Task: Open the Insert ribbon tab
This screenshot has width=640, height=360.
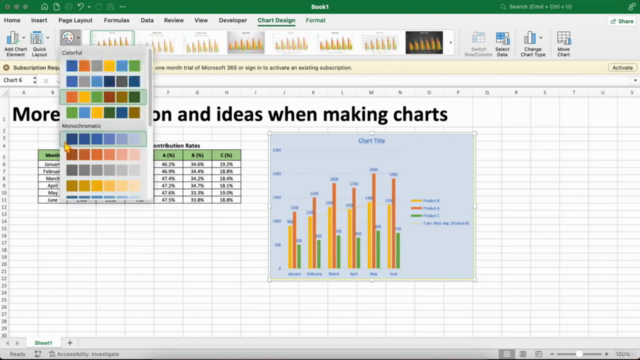Action: pos(39,20)
